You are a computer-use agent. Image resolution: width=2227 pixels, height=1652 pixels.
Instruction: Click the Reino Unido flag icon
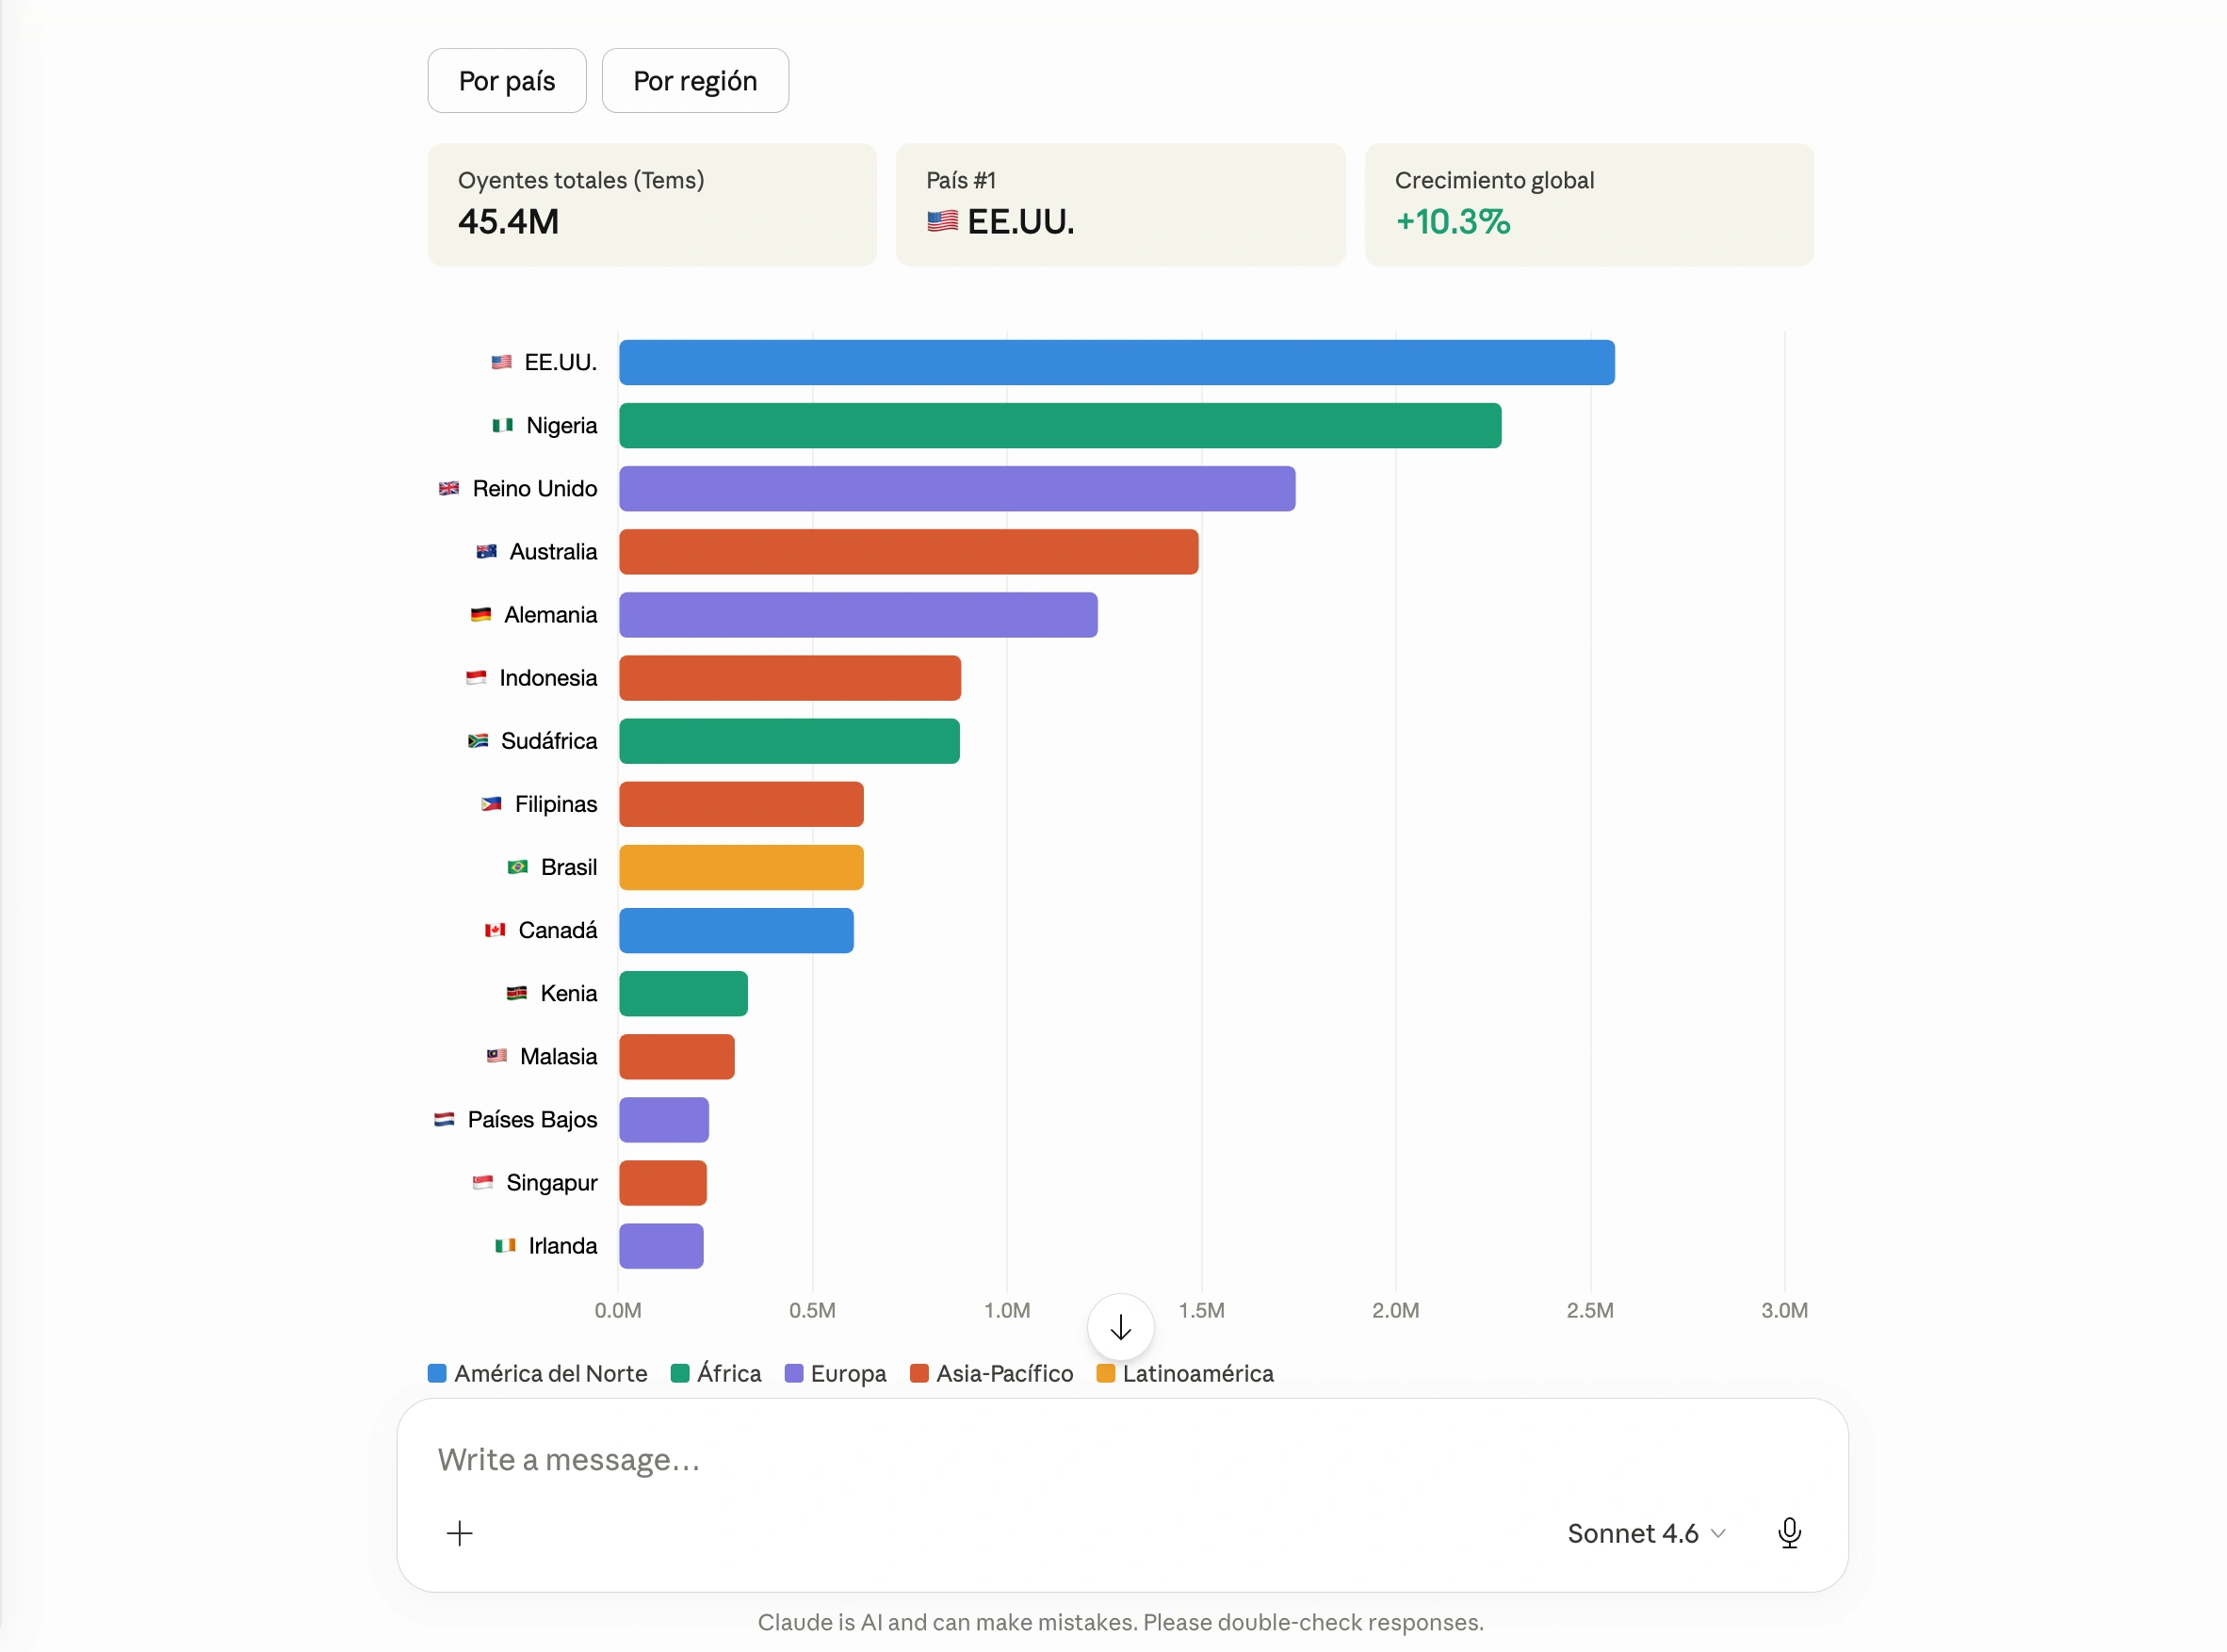pyautogui.click(x=448, y=488)
